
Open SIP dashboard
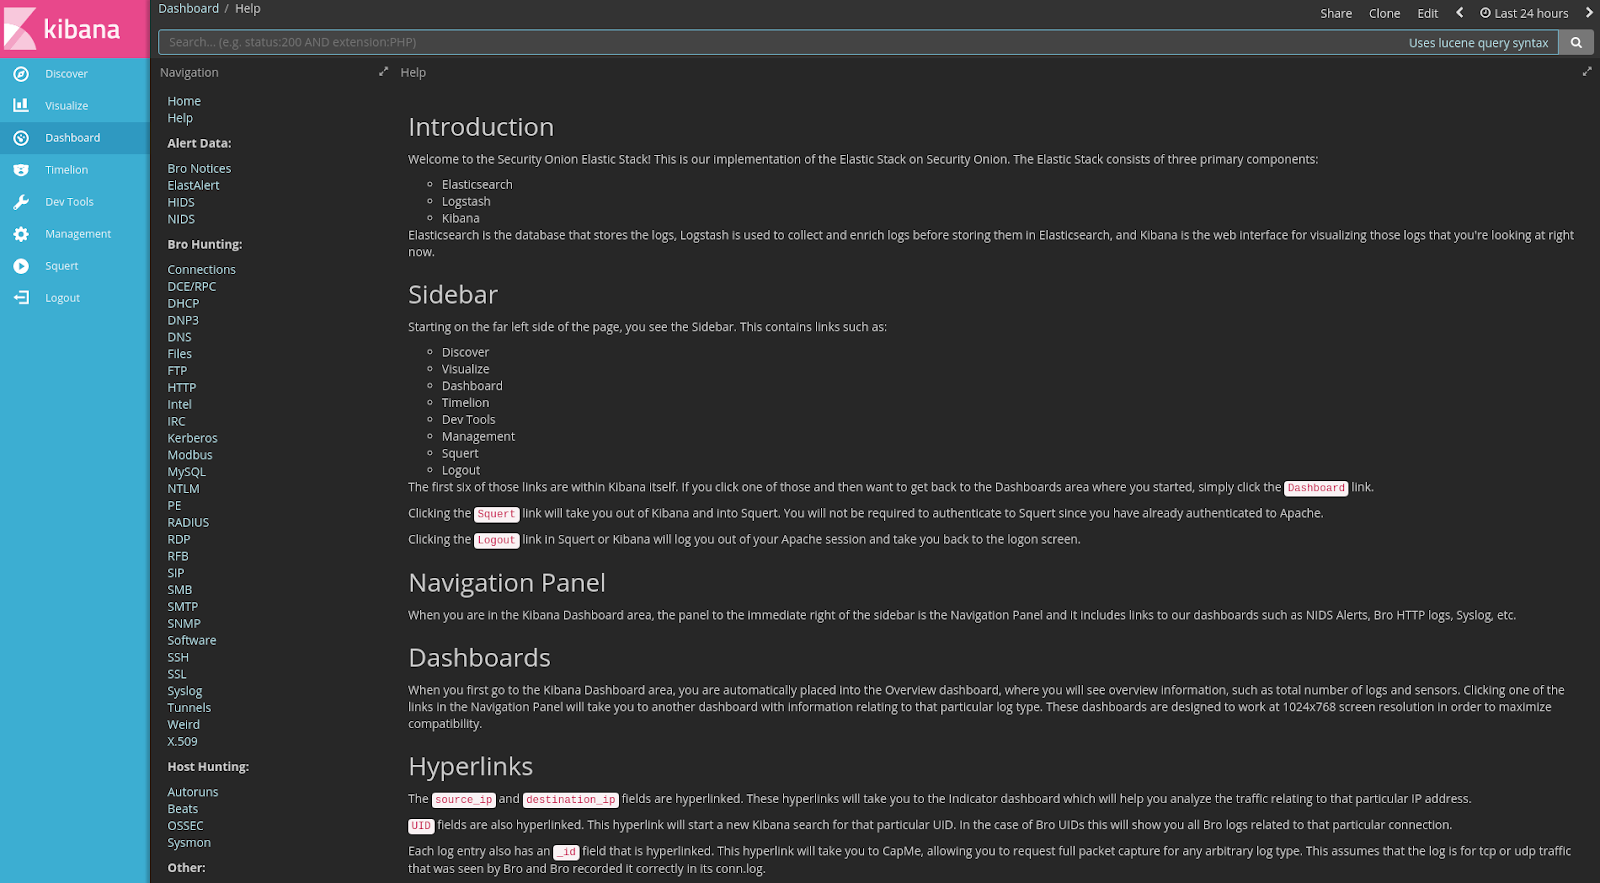coord(176,573)
